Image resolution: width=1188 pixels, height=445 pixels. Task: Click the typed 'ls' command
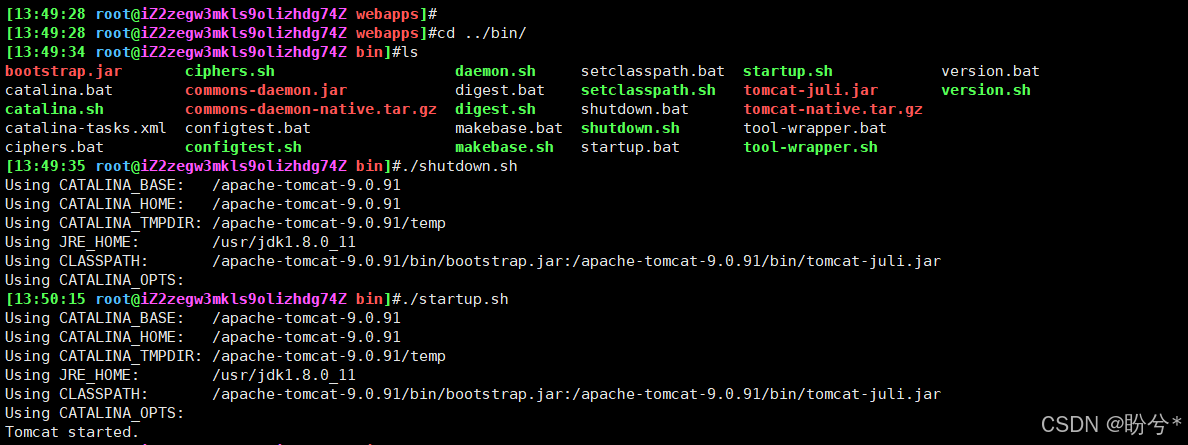[x=409, y=52]
